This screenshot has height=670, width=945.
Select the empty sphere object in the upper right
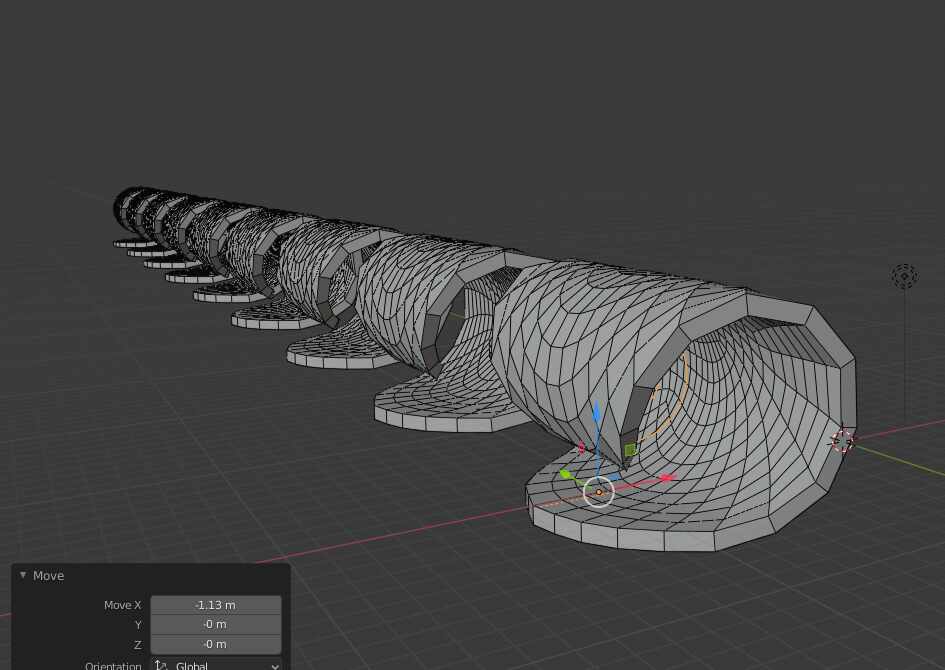point(904,276)
